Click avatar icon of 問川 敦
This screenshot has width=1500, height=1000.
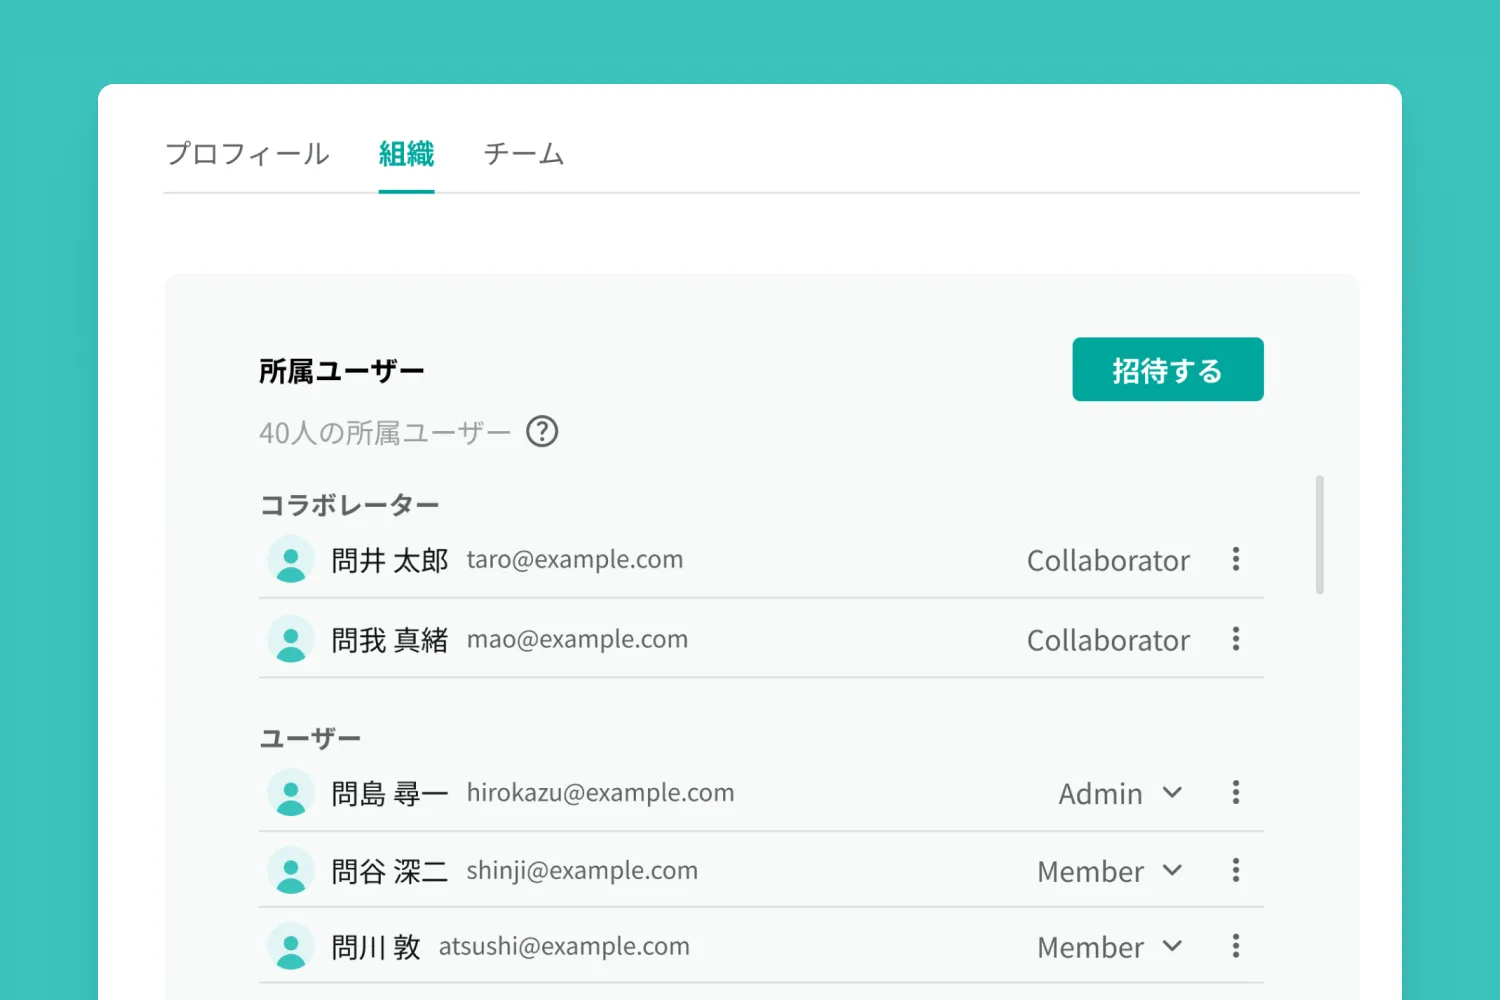(291, 947)
